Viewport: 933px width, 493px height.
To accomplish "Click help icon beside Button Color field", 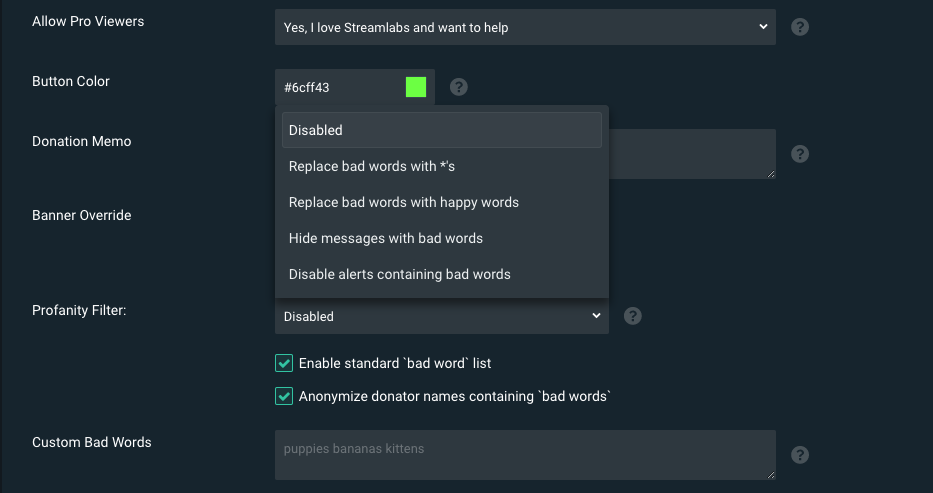I will 458,87.
